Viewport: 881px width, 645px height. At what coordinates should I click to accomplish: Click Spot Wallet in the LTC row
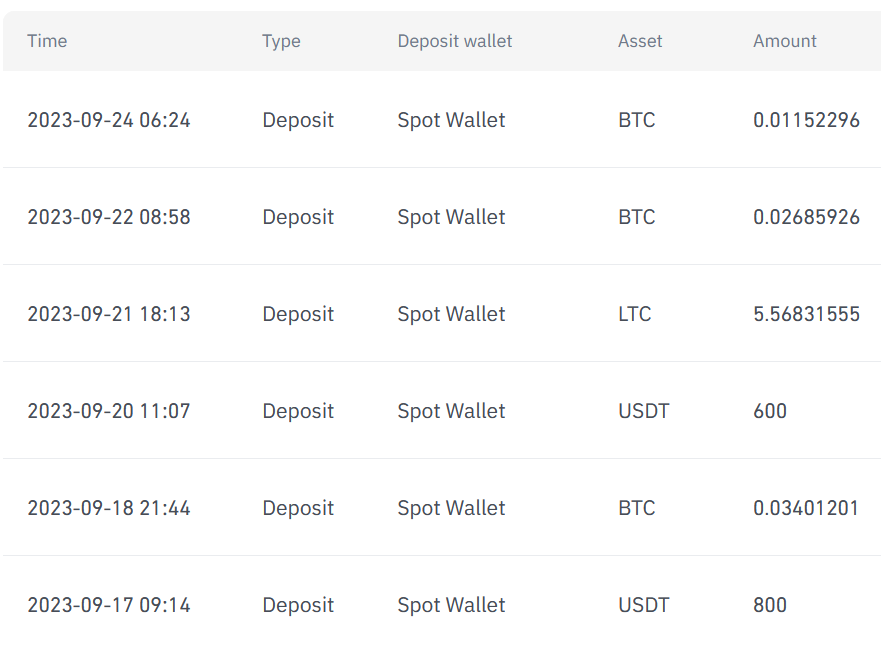click(x=451, y=314)
